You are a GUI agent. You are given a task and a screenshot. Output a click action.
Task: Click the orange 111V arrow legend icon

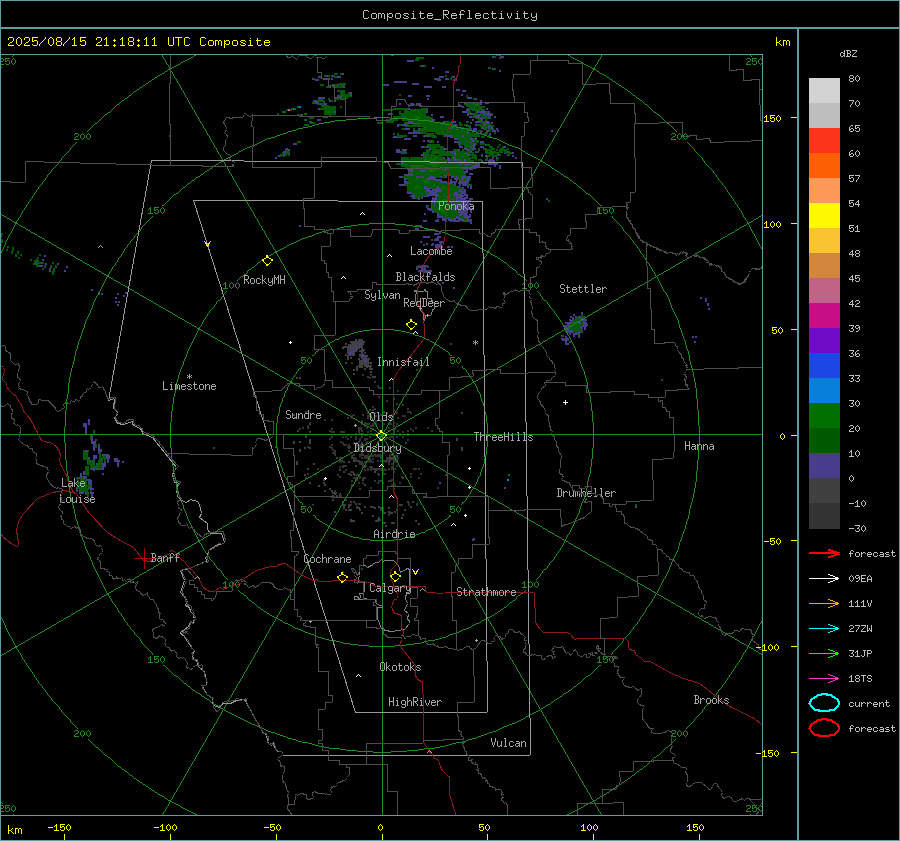pos(824,603)
